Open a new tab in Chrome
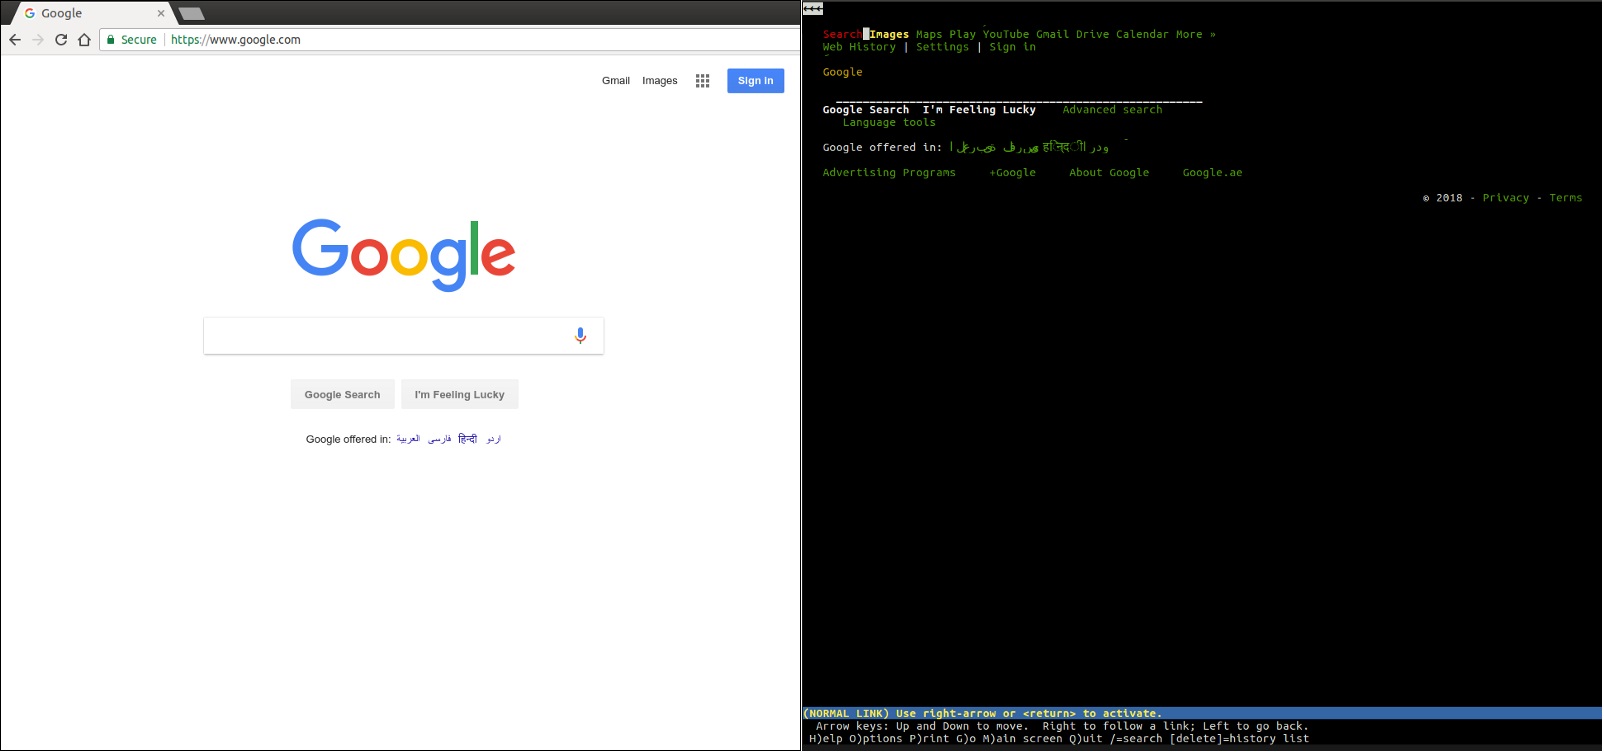The width and height of the screenshot is (1604, 752). pyautogui.click(x=191, y=14)
